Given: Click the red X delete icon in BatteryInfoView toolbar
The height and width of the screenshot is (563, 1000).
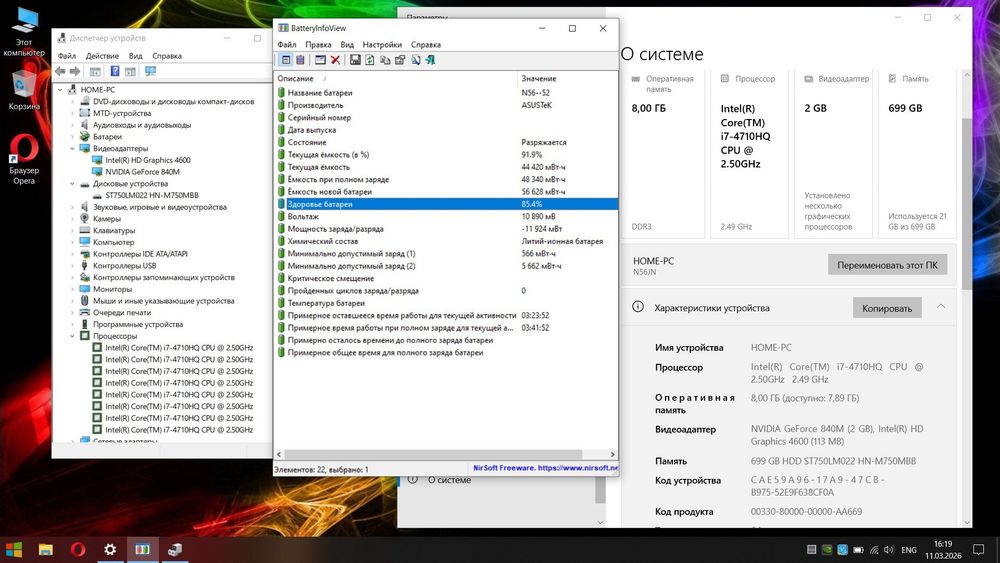Looking at the screenshot, I should [x=335, y=60].
